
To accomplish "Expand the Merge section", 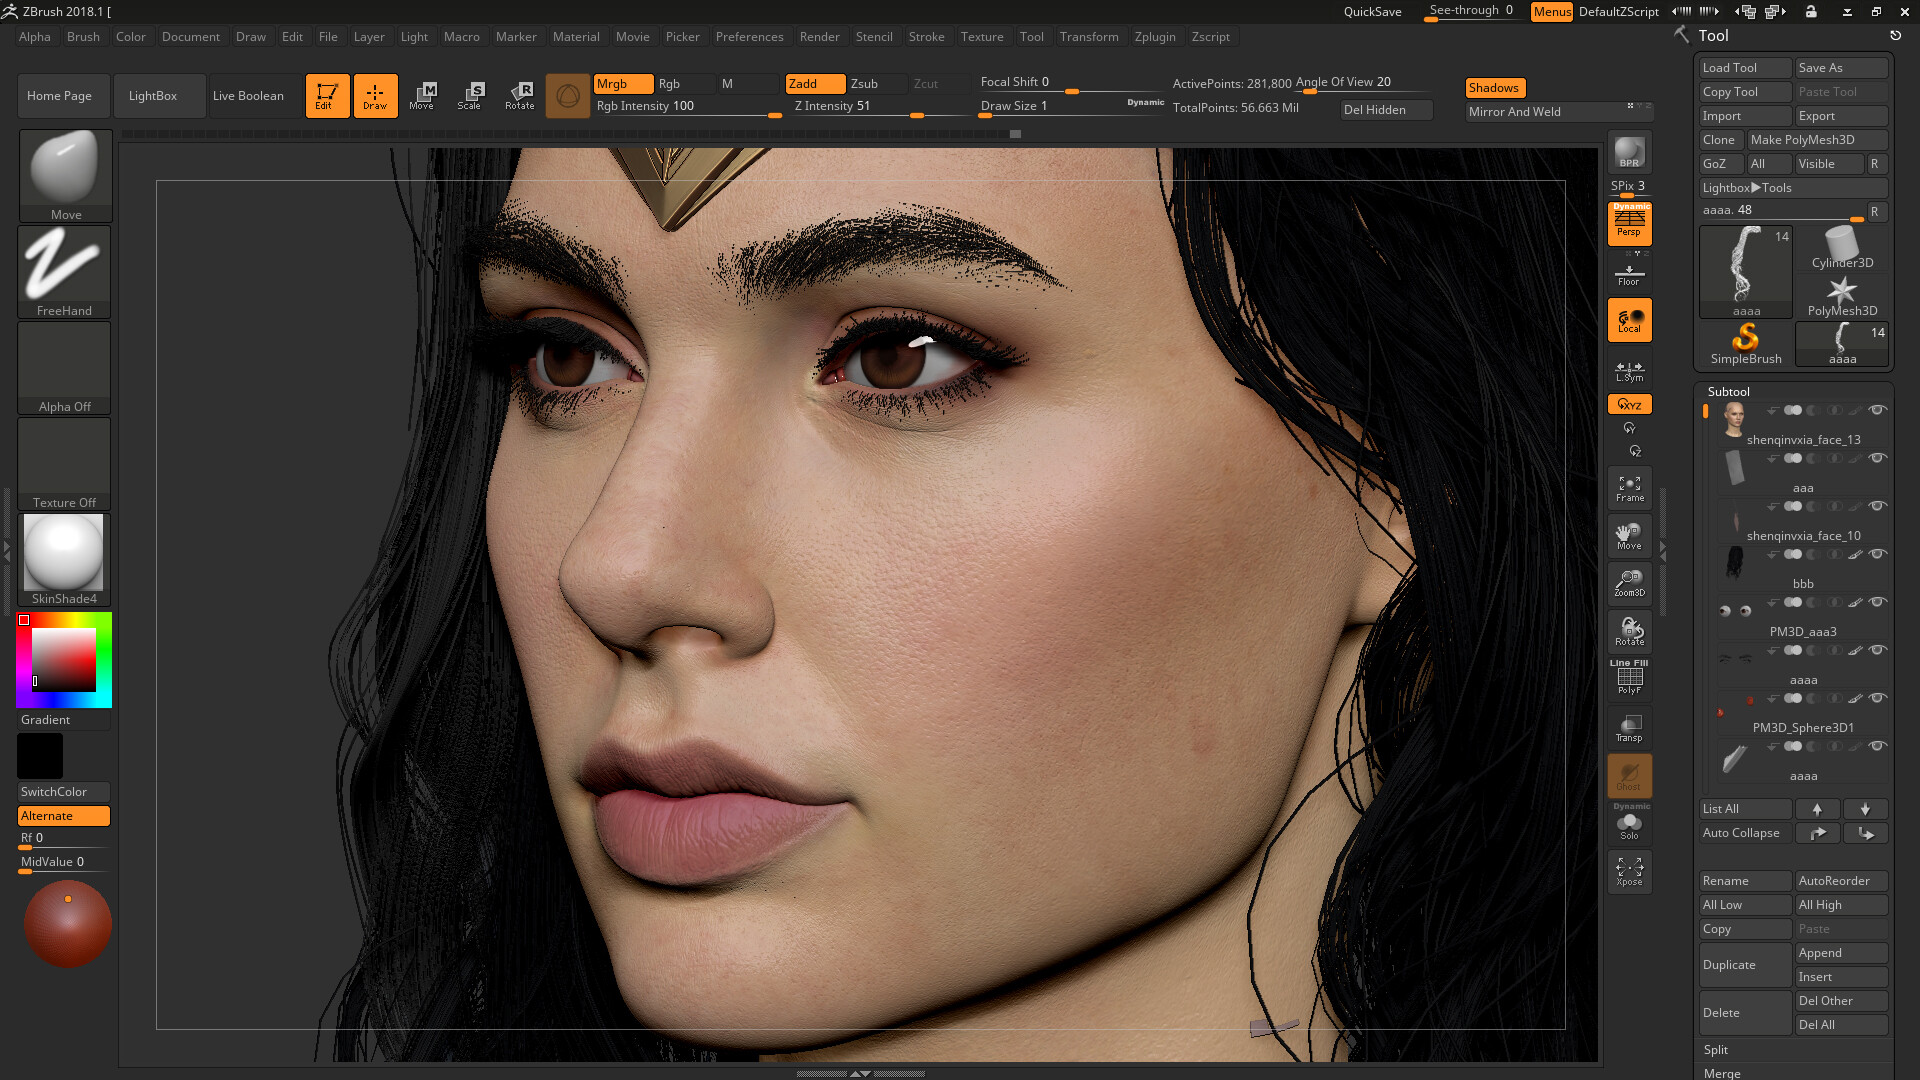I will pos(1722,1073).
